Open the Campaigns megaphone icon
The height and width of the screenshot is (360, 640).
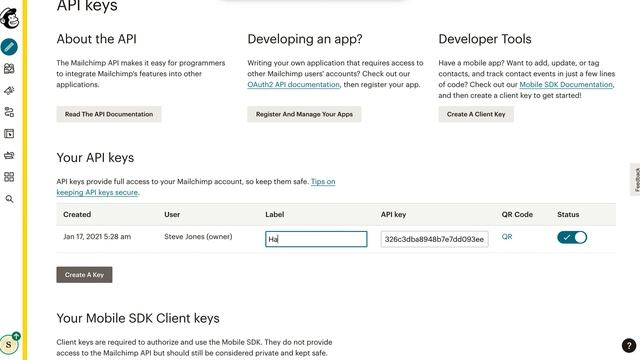point(9,90)
